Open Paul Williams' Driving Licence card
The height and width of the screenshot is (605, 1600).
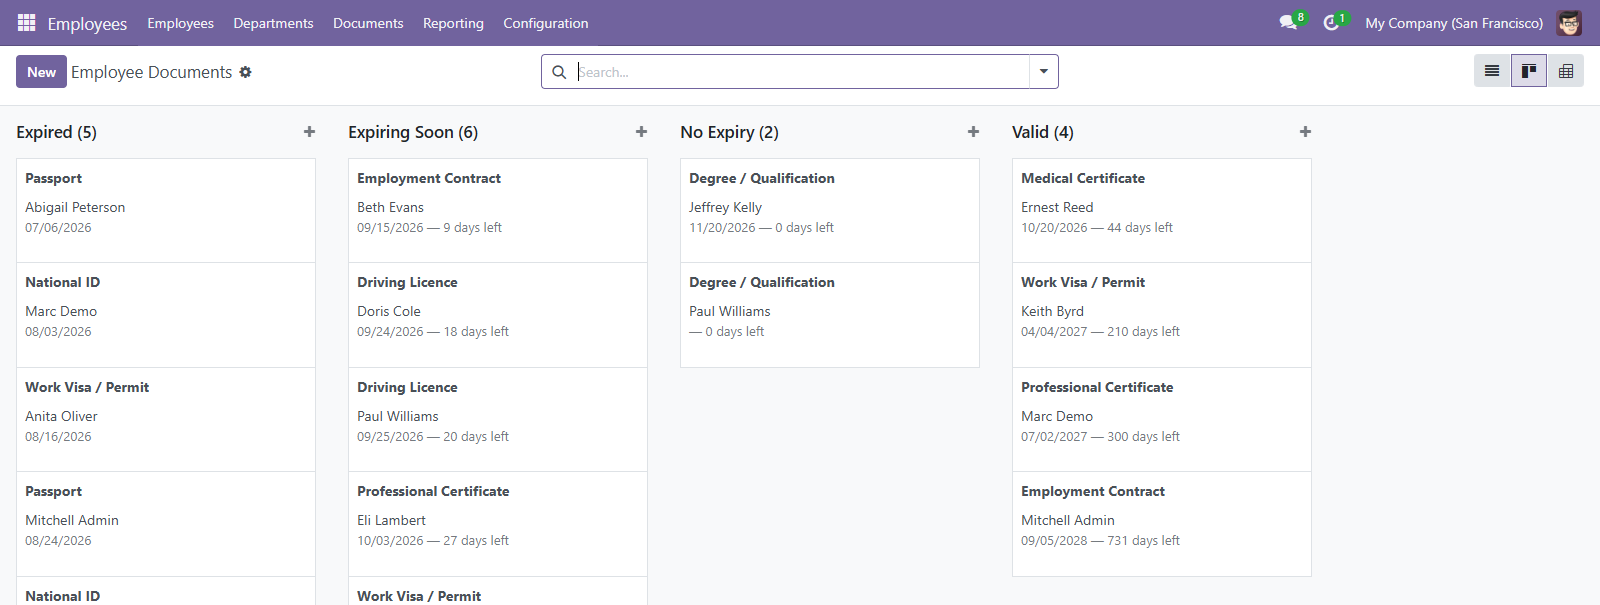point(498,419)
